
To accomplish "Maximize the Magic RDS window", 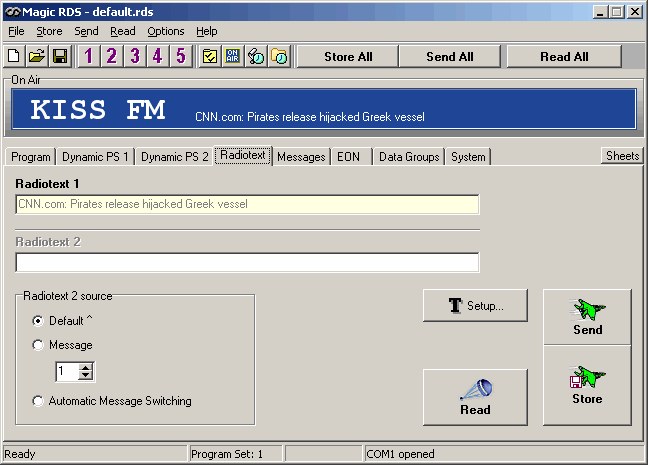I will (616, 12).
